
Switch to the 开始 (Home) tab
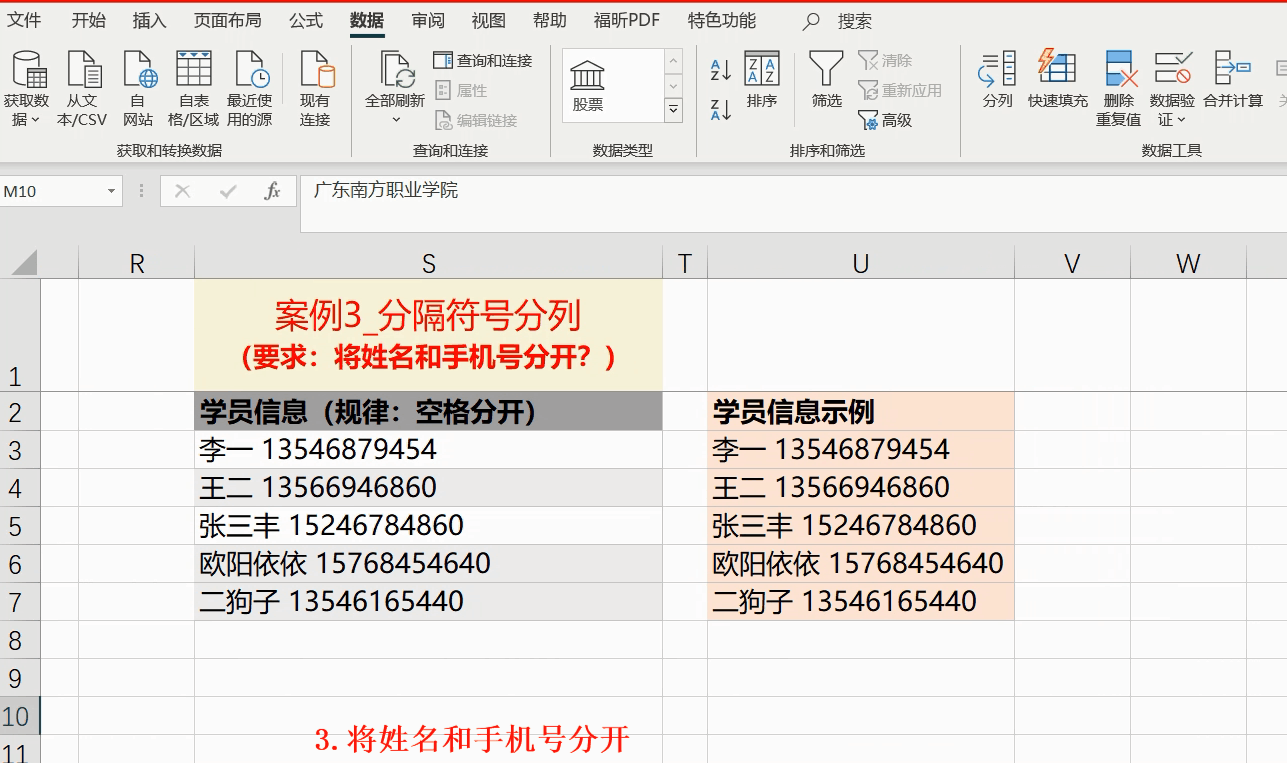[89, 20]
